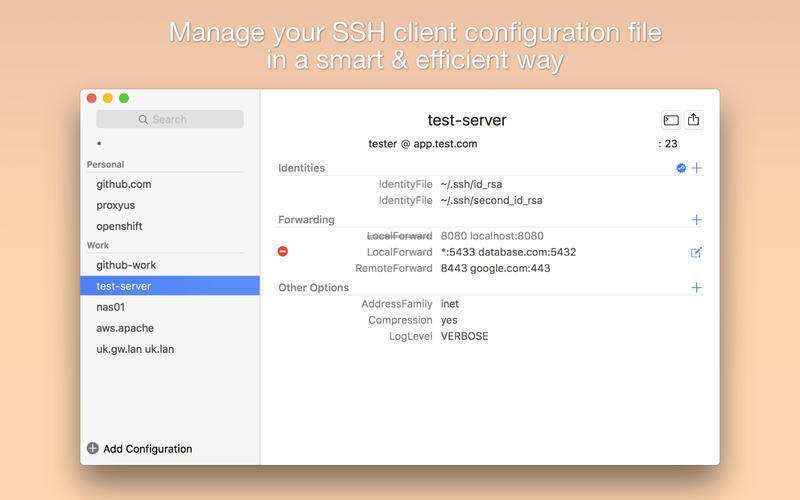Focus the Search field in sidebar
The width and height of the screenshot is (800, 500).
170,119
